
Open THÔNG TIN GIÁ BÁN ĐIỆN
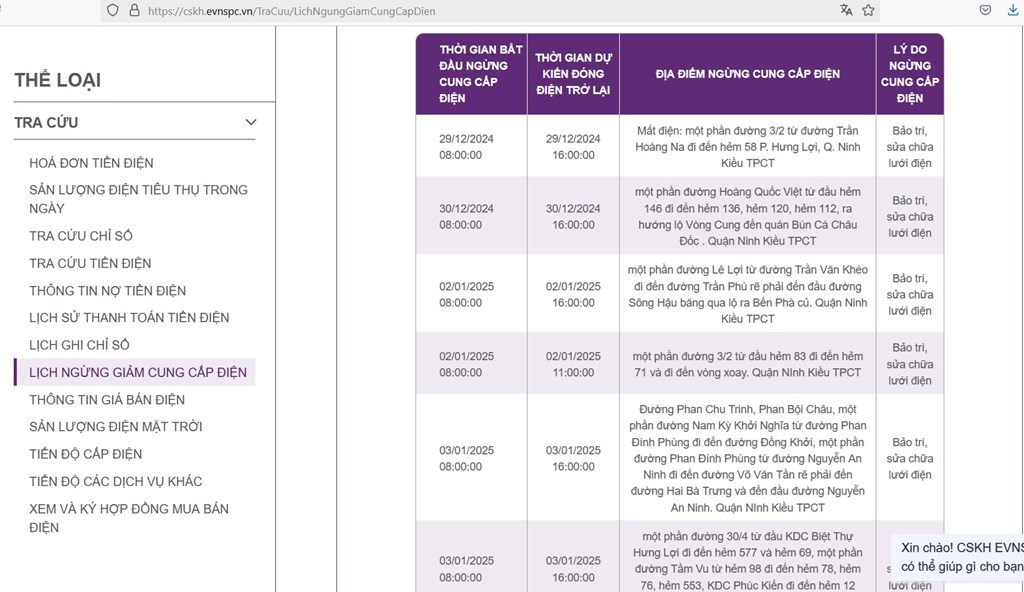pyautogui.click(x=107, y=400)
